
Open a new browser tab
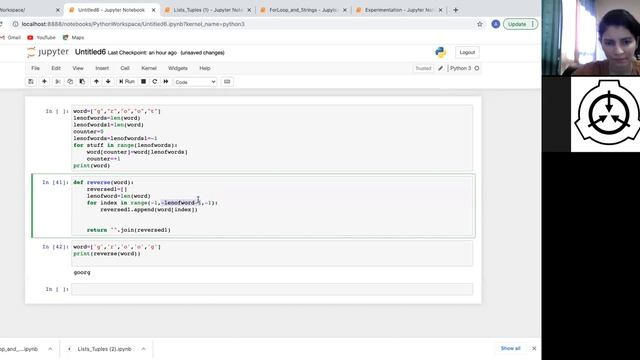pyautogui.click(x=456, y=10)
